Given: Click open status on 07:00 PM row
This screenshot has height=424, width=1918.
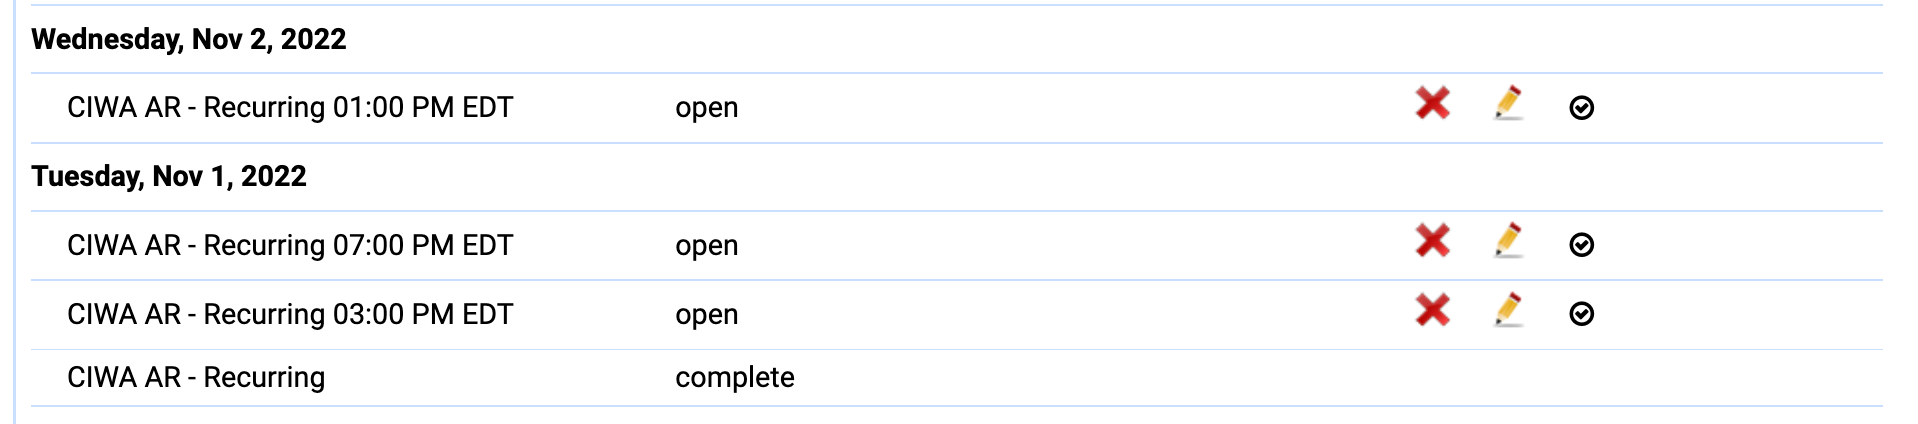Looking at the screenshot, I should point(706,245).
